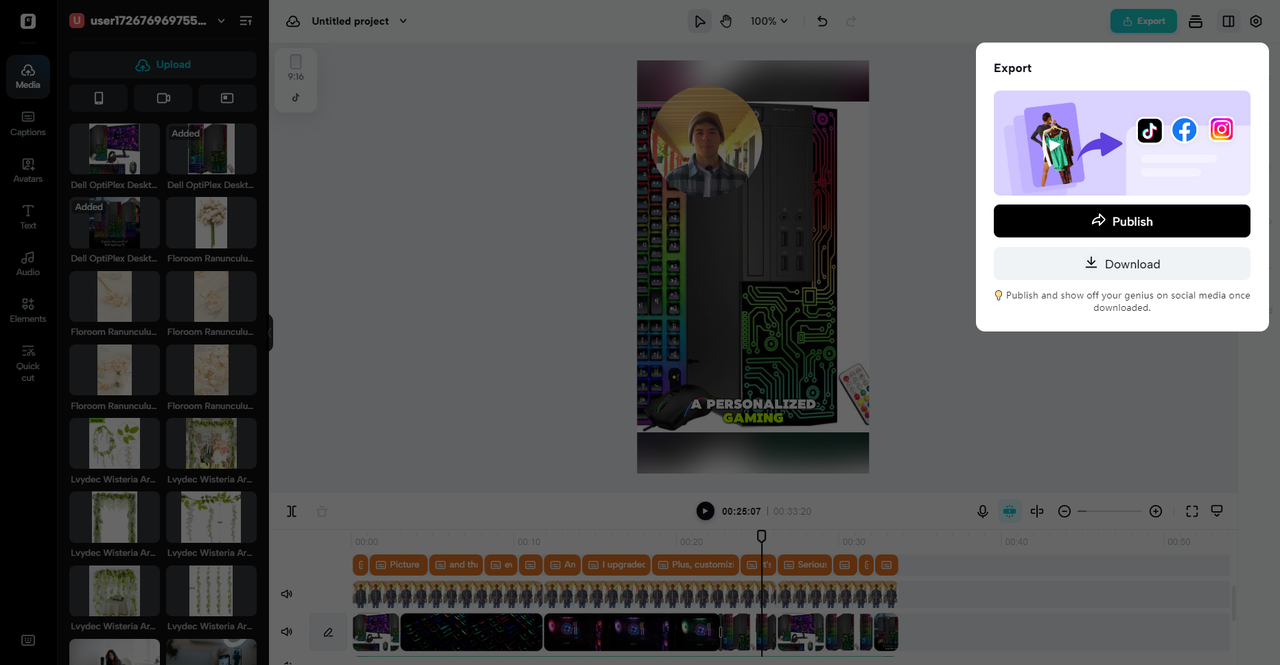Image resolution: width=1280 pixels, height=665 pixels.
Task: Click the playhead marker on the timeline
Action: [762, 537]
